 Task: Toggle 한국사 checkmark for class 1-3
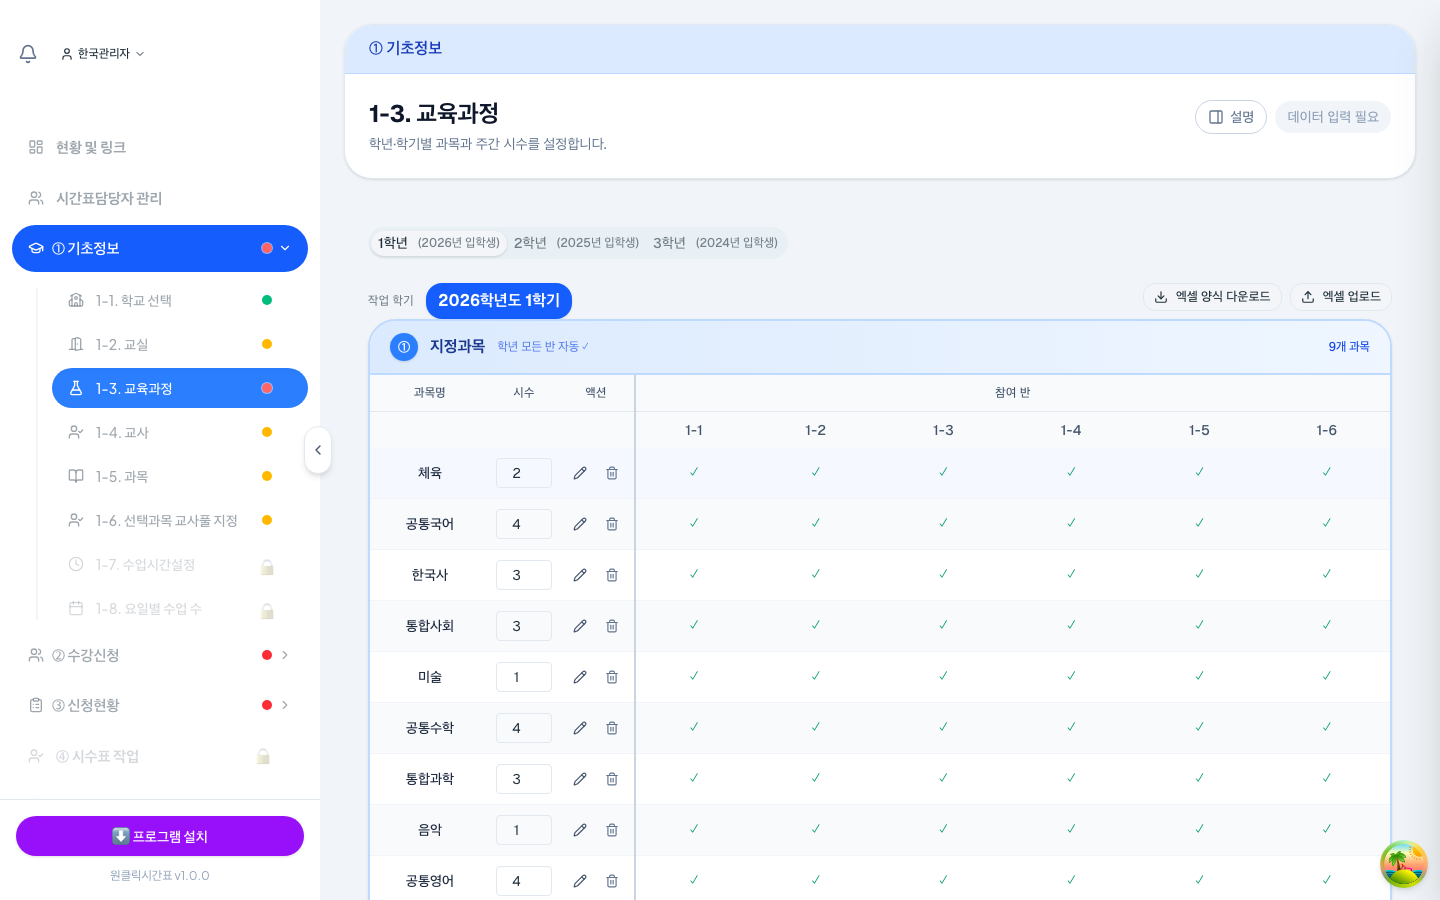(943, 574)
